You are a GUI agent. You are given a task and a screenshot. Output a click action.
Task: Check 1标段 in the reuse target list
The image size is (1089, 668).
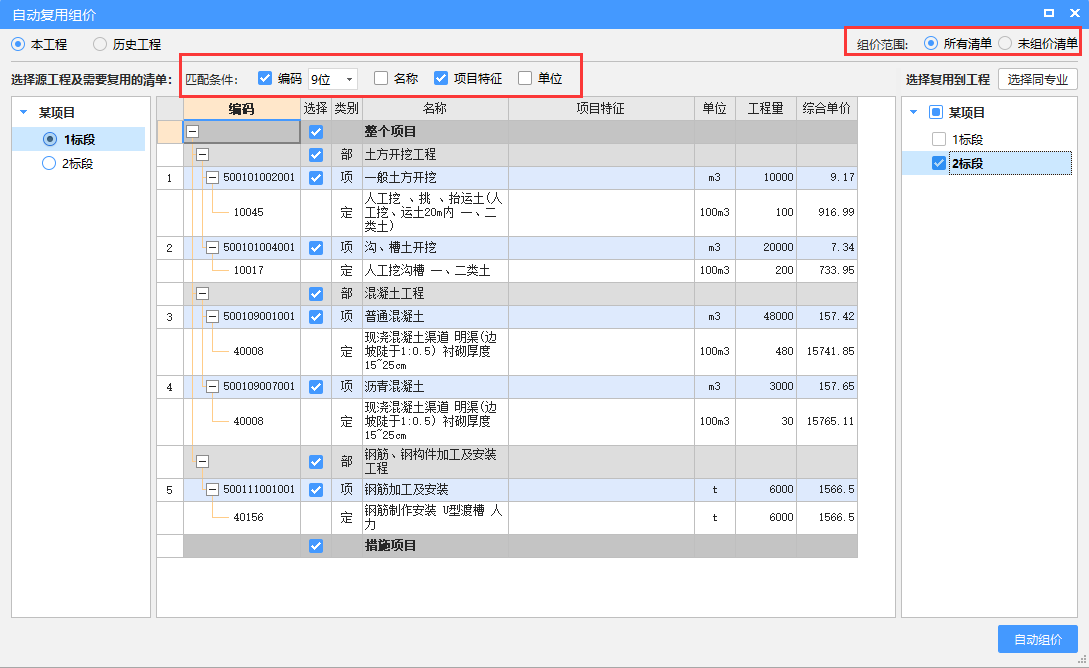coord(938,140)
